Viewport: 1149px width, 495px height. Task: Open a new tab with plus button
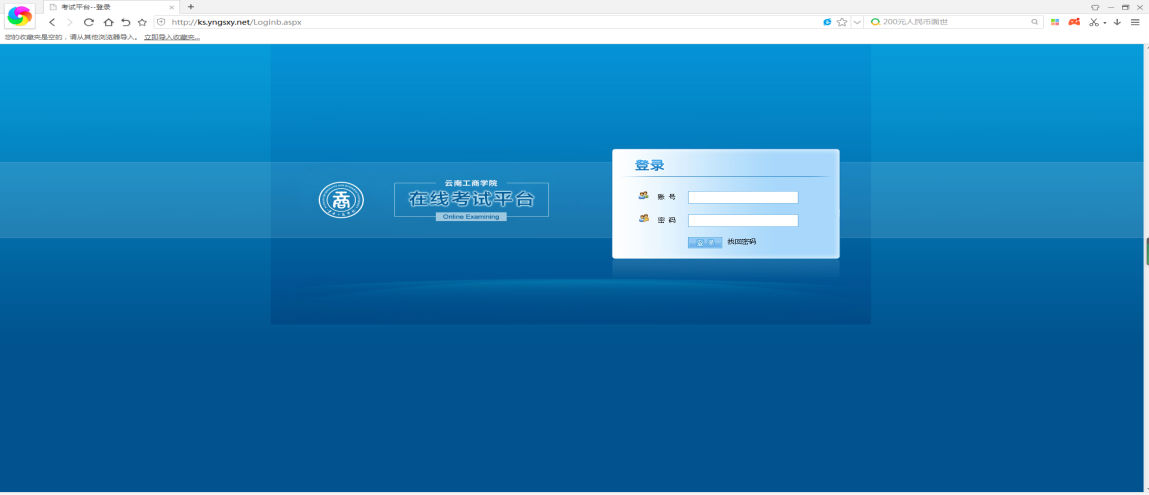tap(191, 7)
